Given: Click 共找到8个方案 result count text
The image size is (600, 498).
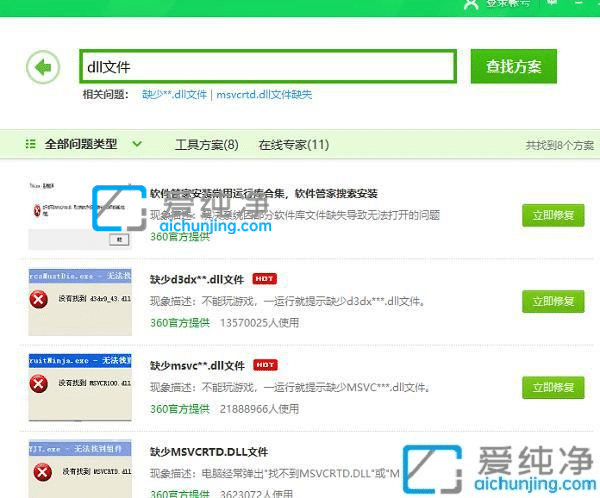Looking at the screenshot, I should (559, 145).
